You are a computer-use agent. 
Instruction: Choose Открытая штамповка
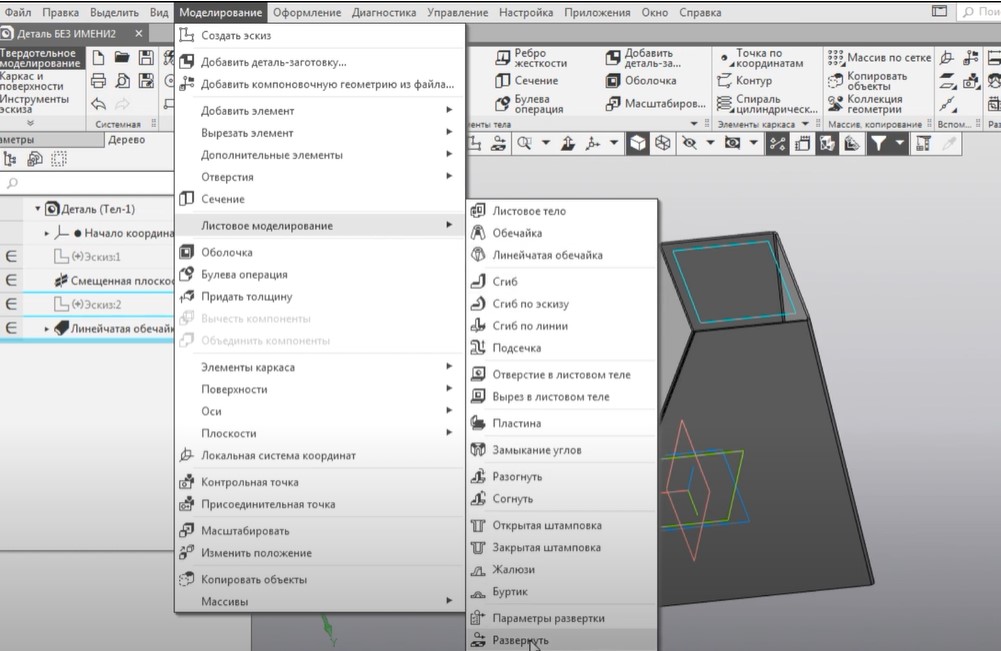[x=562, y=525]
